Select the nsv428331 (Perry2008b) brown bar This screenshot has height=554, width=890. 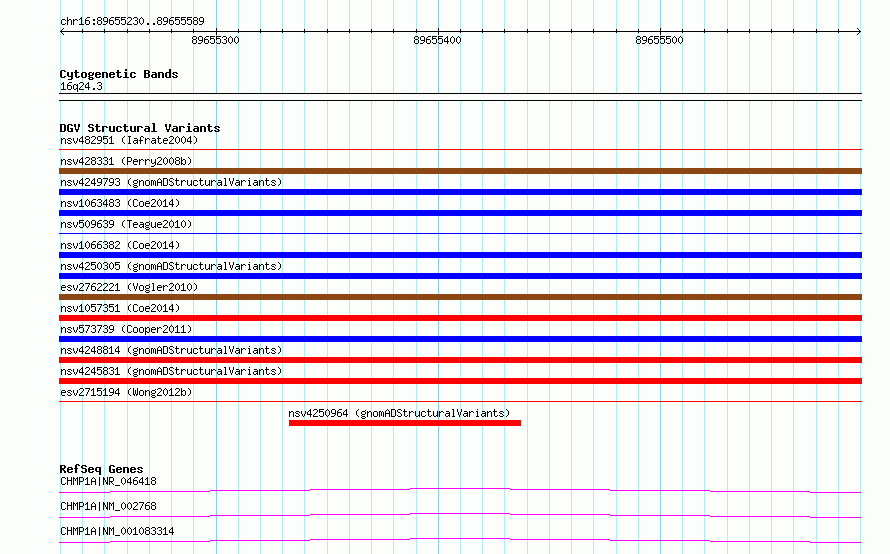[x=460, y=171]
